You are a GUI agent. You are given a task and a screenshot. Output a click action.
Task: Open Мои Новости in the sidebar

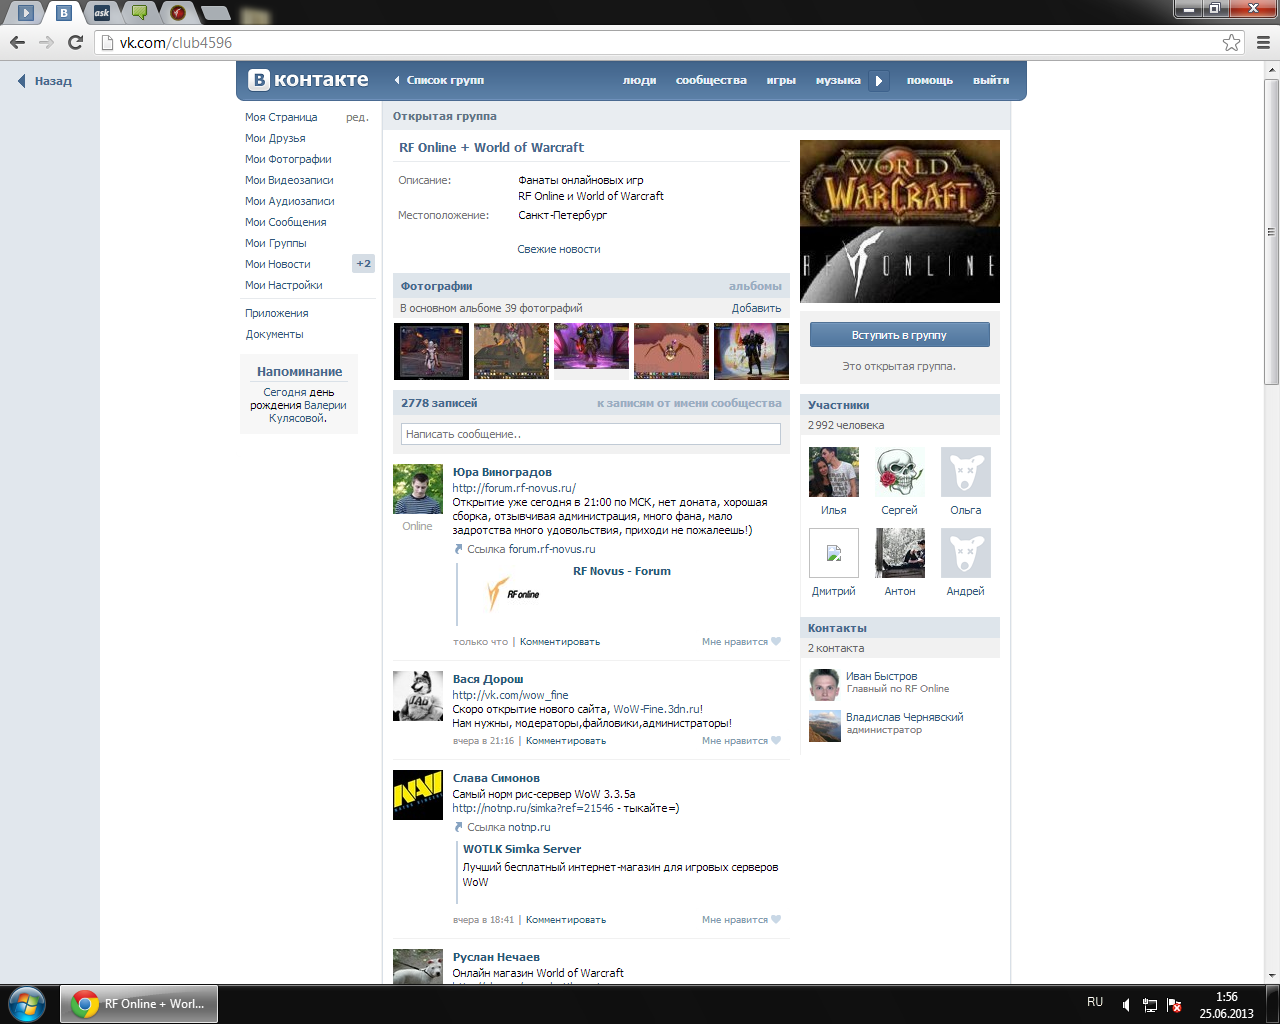tap(278, 264)
